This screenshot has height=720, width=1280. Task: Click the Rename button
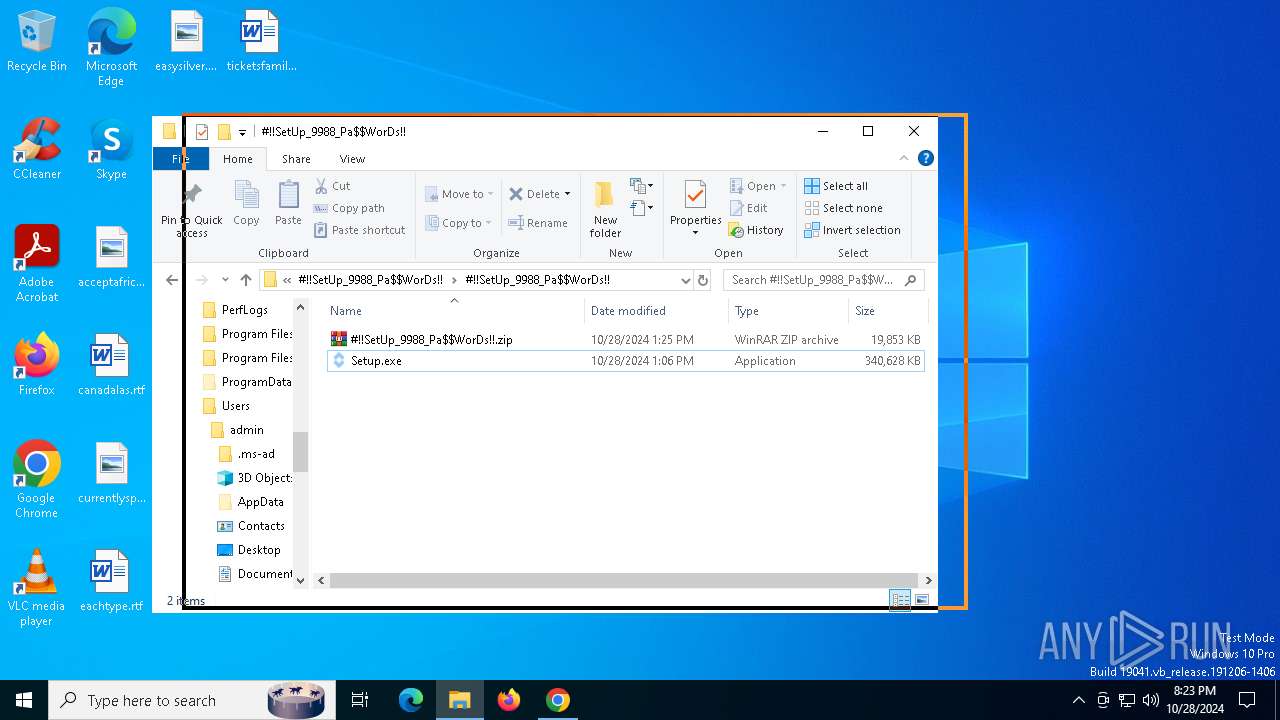tap(538, 223)
